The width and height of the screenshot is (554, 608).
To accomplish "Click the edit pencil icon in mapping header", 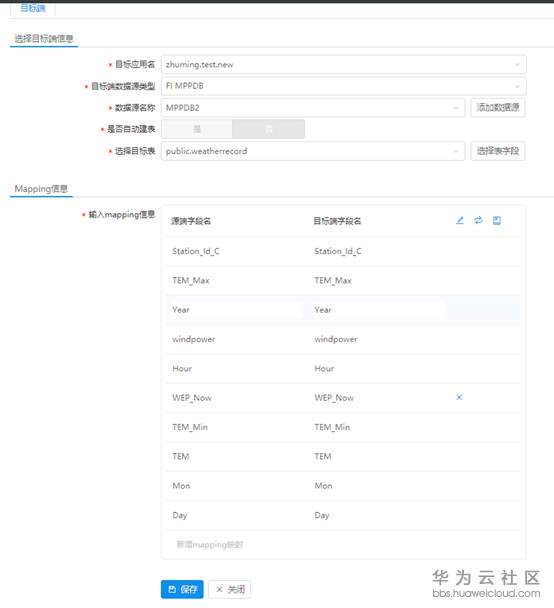I will click(x=460, y=221).
